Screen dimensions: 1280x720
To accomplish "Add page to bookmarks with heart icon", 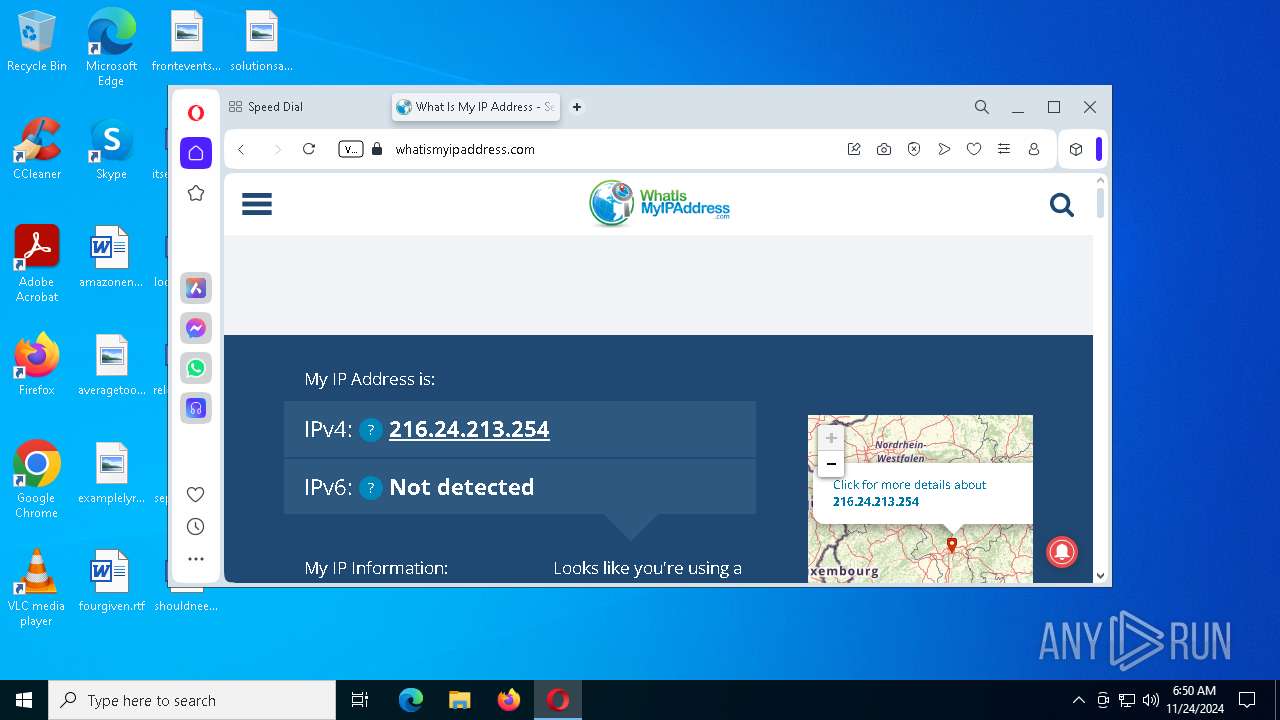I will pos(974,149).
